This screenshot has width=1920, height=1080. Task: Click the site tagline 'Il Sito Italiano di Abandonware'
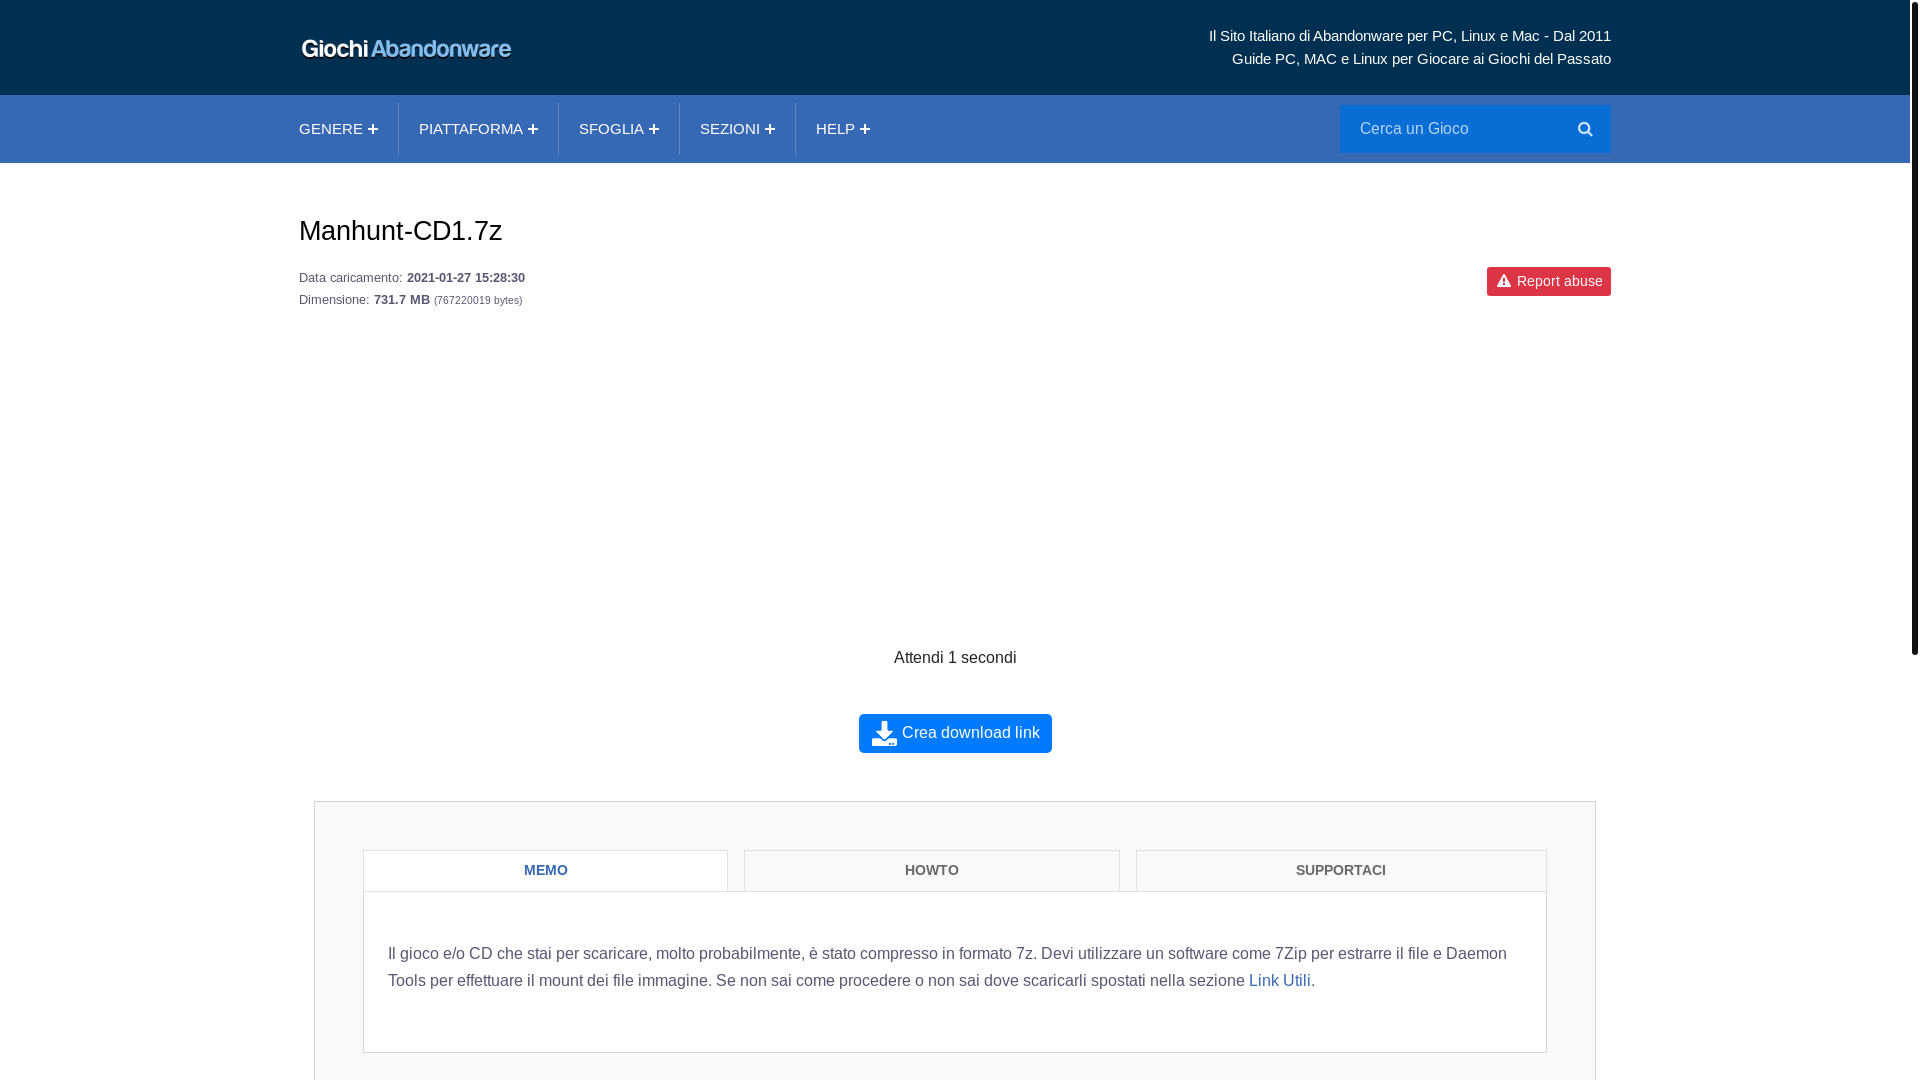1409,36
